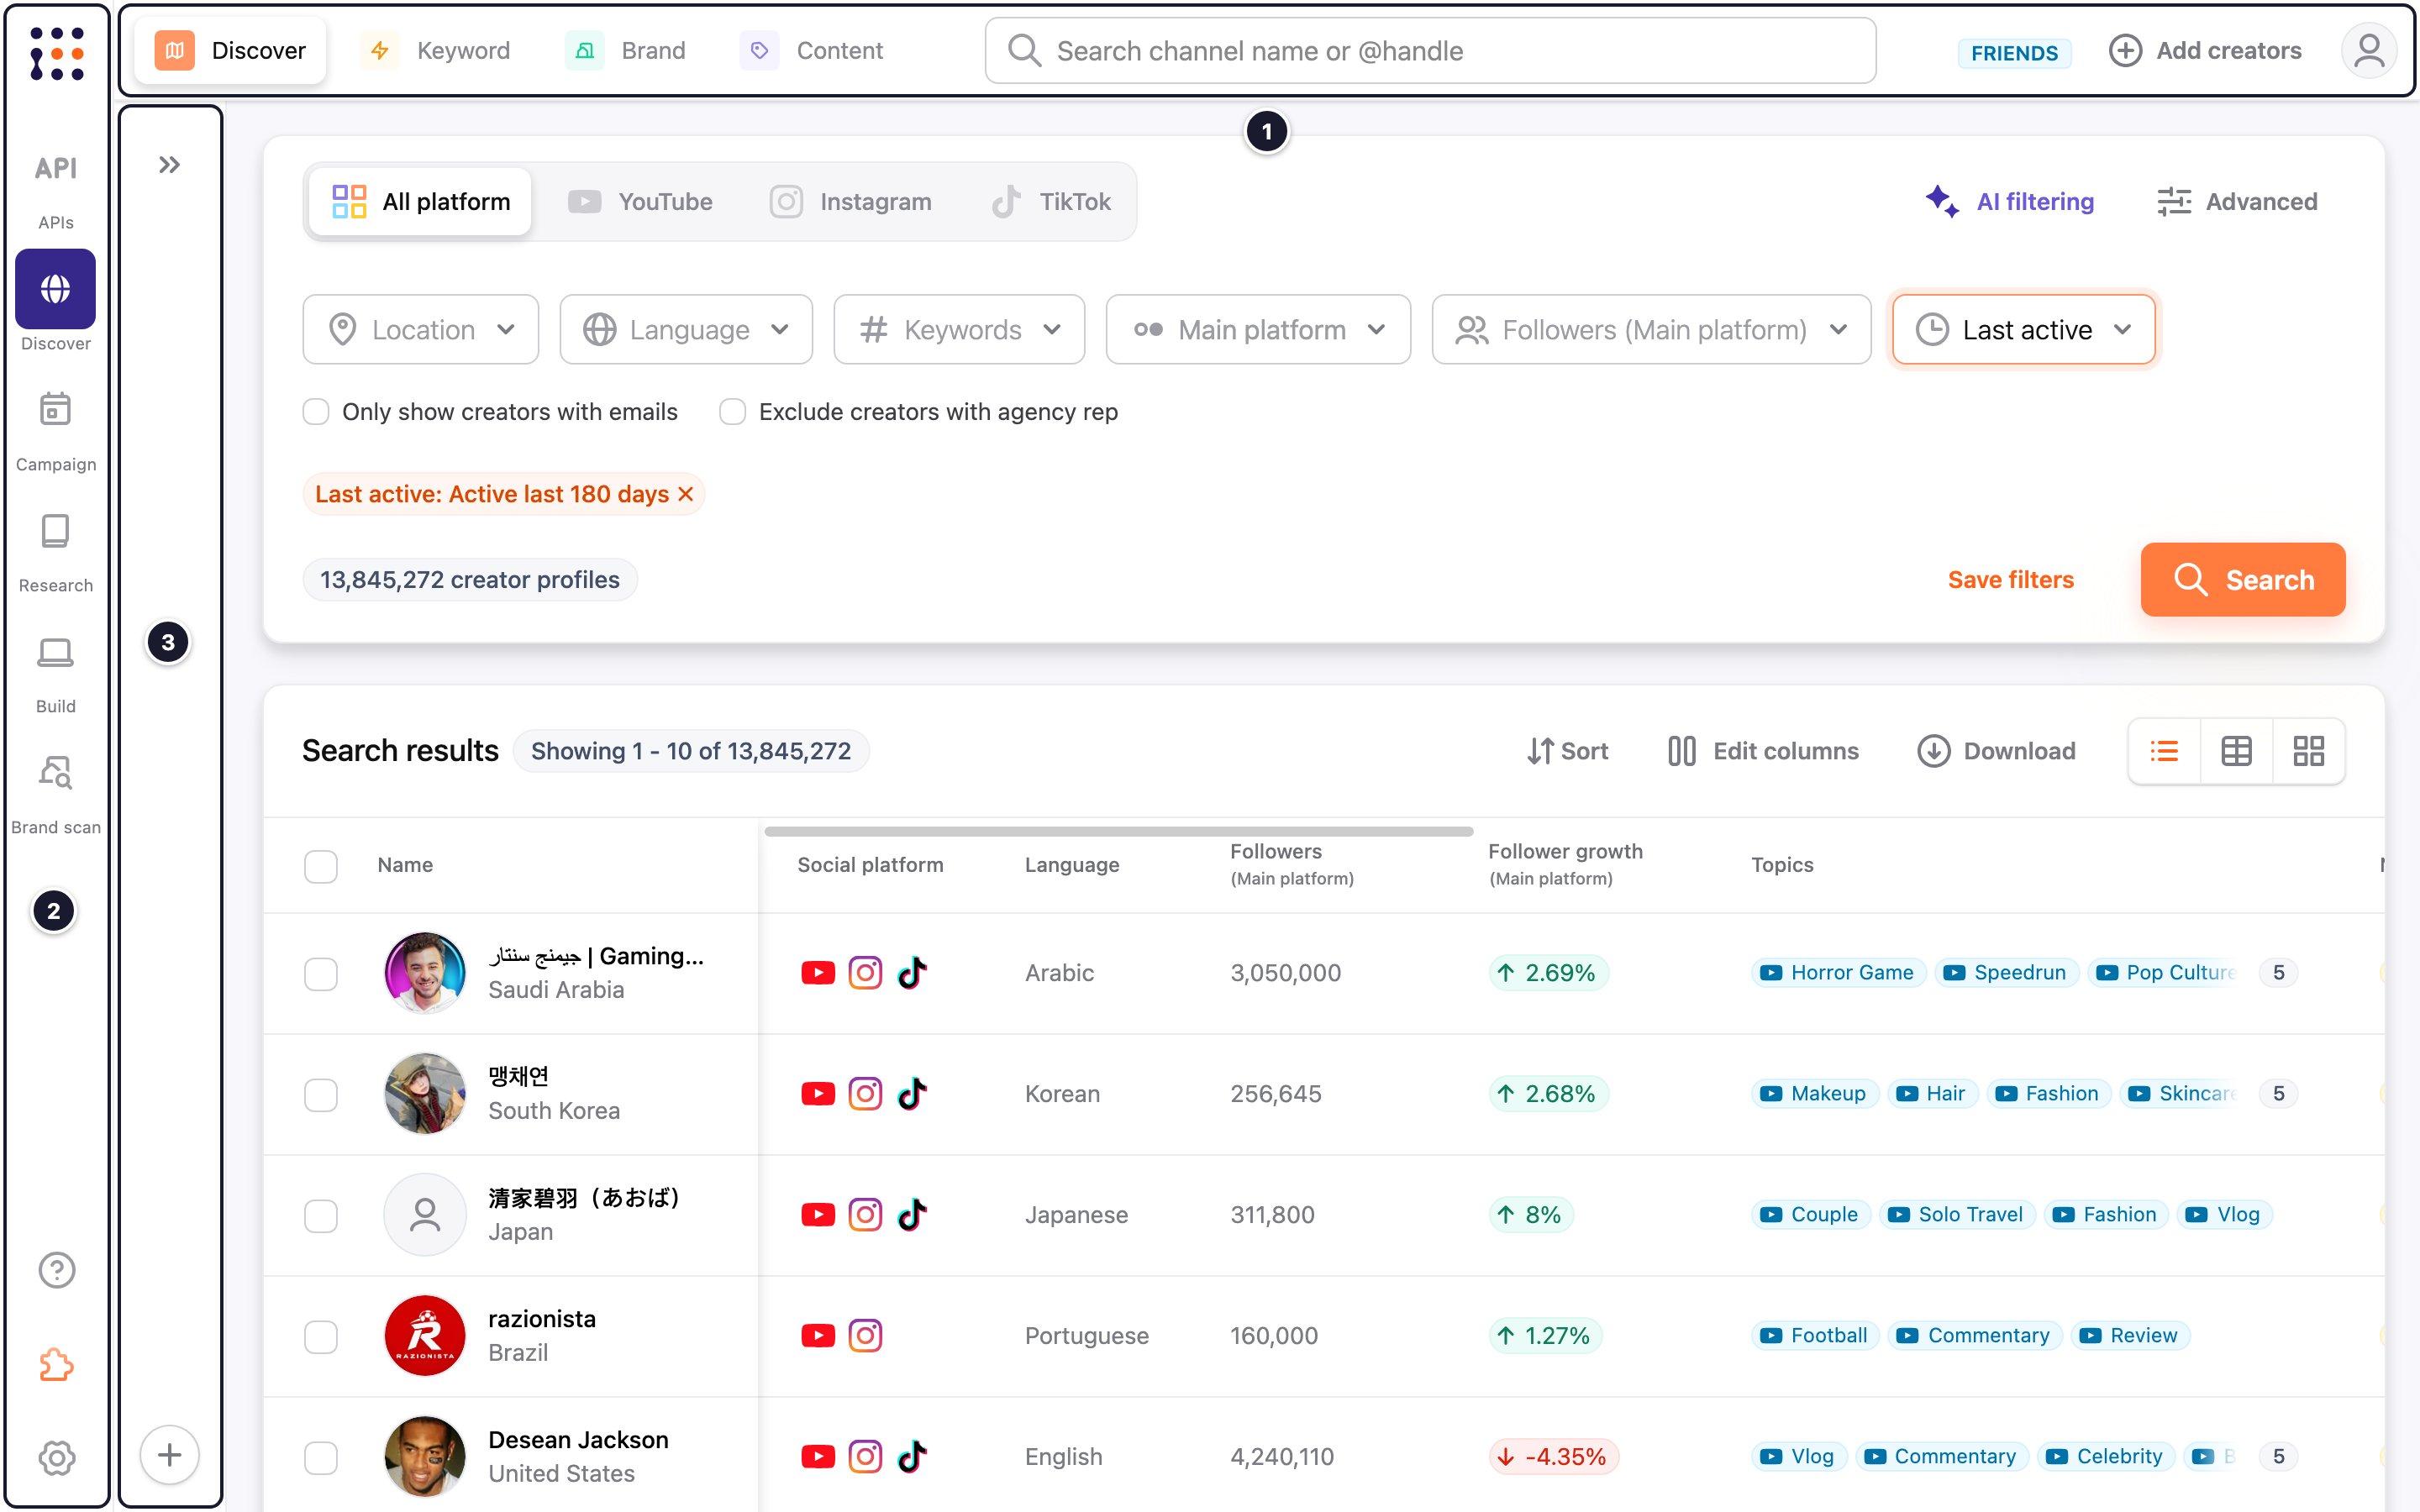Viewport: 2420px width, 1512px height.
Task: Click razionista's Instagram icon
Action: (865, 1335)
